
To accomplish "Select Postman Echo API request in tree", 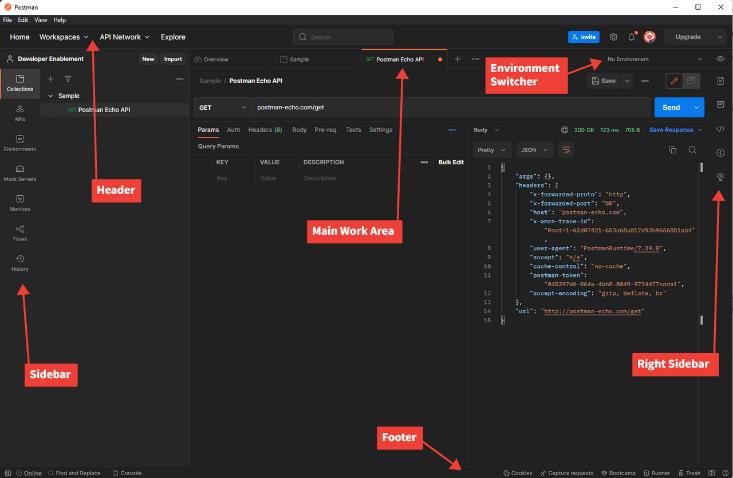I will [x=115, y=110].
